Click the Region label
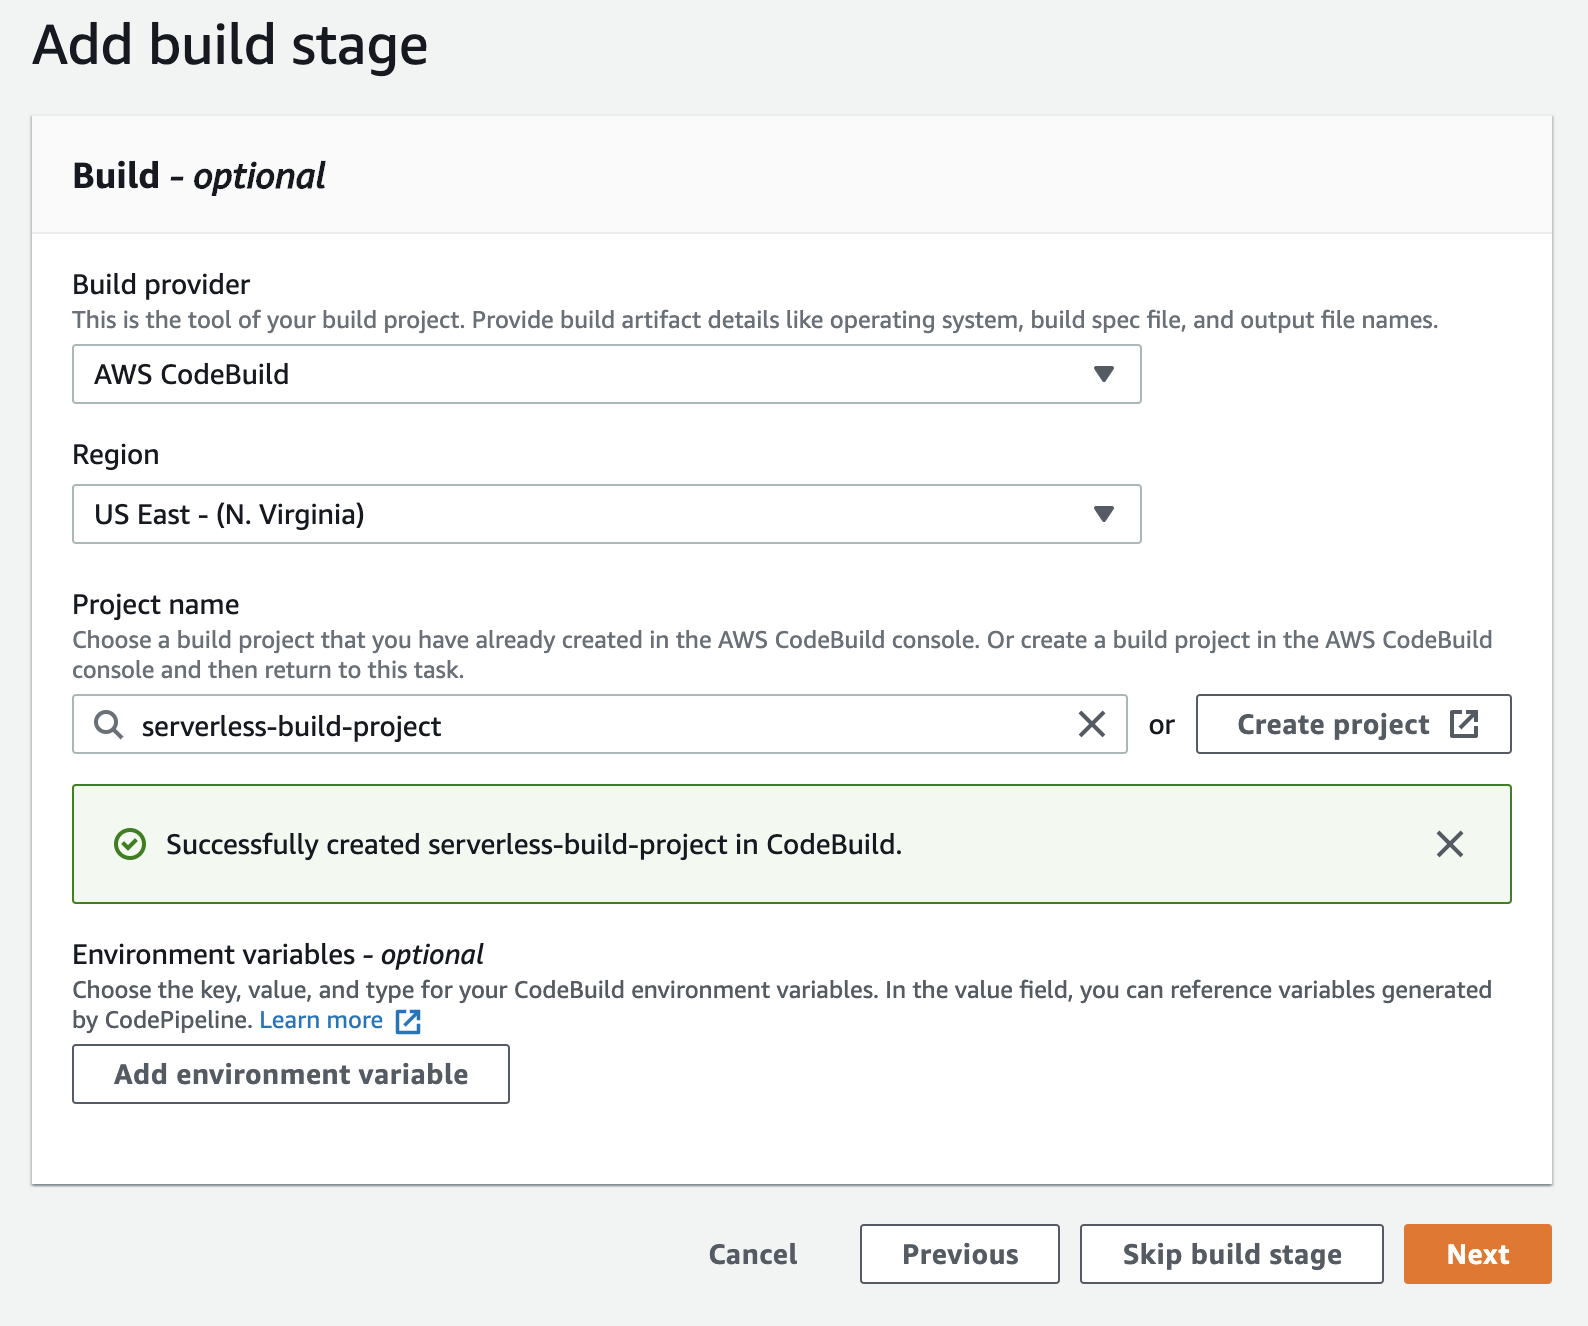 pos(116,455)
